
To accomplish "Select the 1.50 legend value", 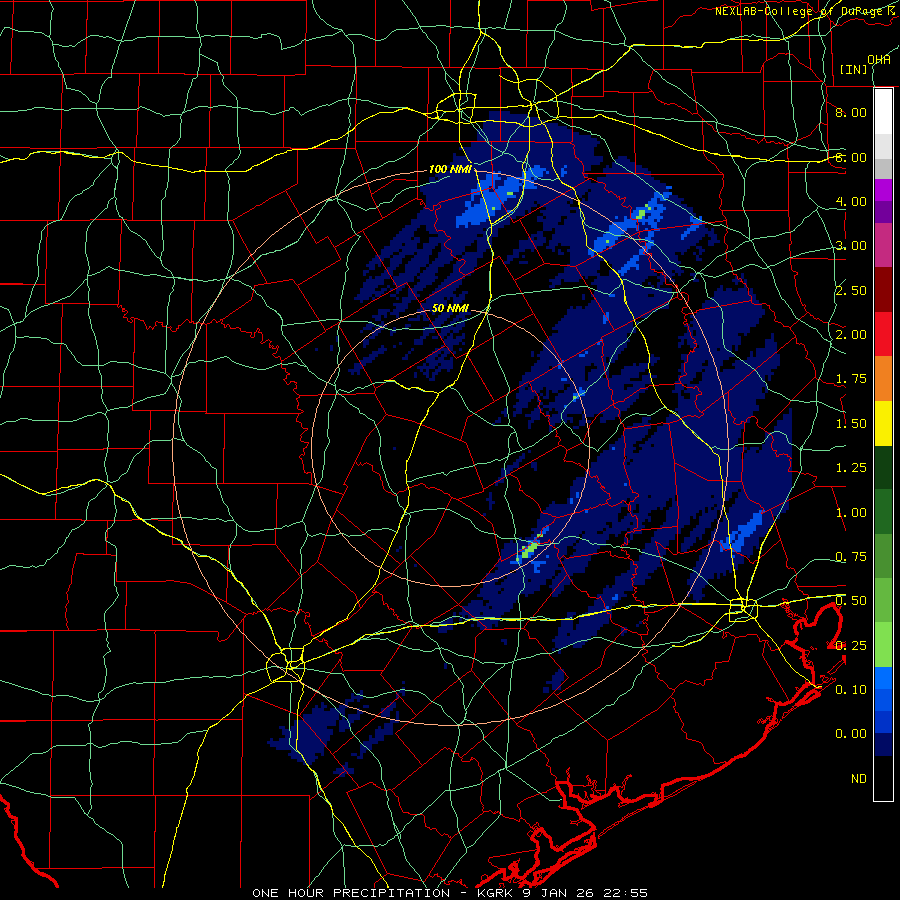I will coord(851,424).
